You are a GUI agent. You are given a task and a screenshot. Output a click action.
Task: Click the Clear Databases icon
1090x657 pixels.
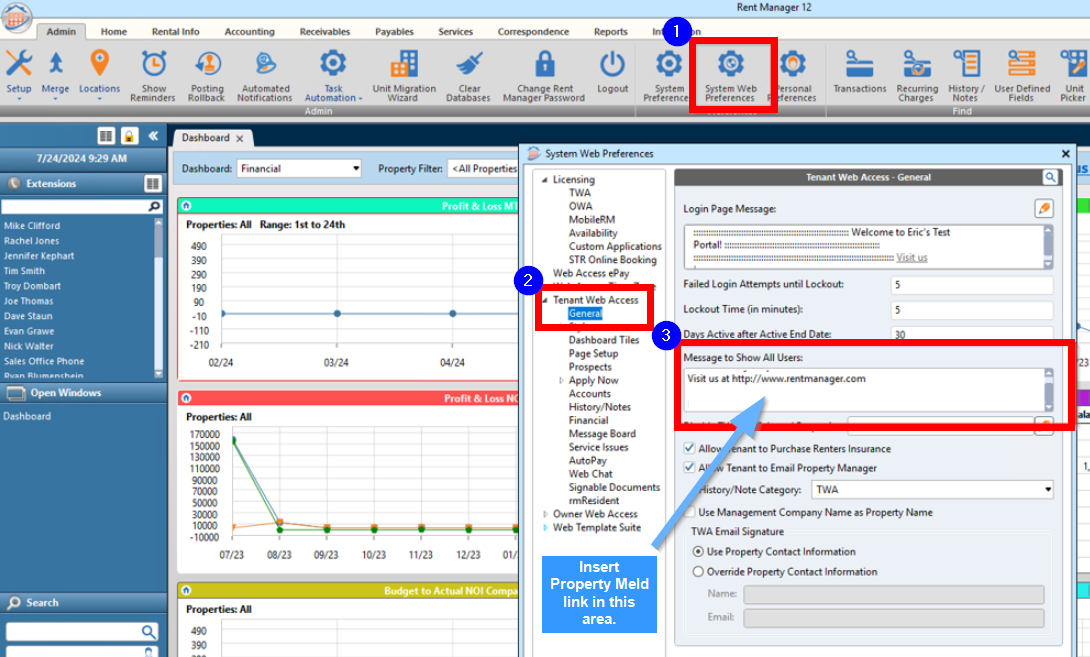click(x=469, y=74)
